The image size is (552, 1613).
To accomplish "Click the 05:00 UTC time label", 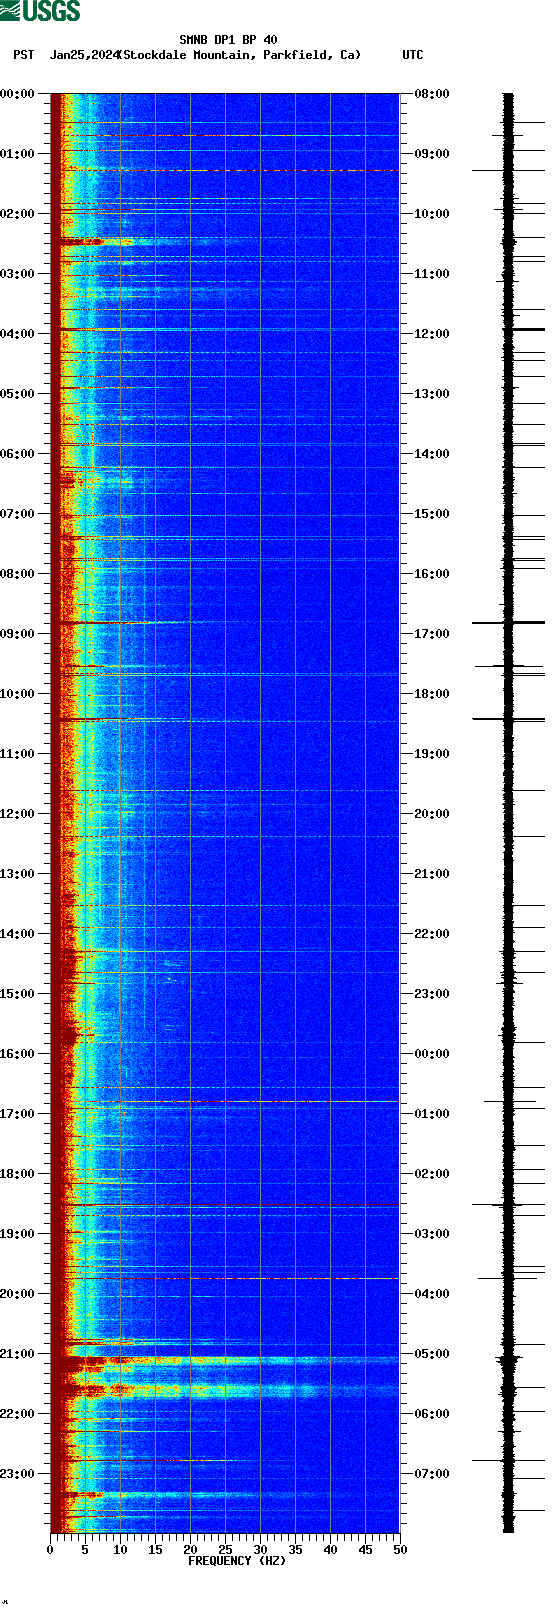I will tap(432, 1354).
